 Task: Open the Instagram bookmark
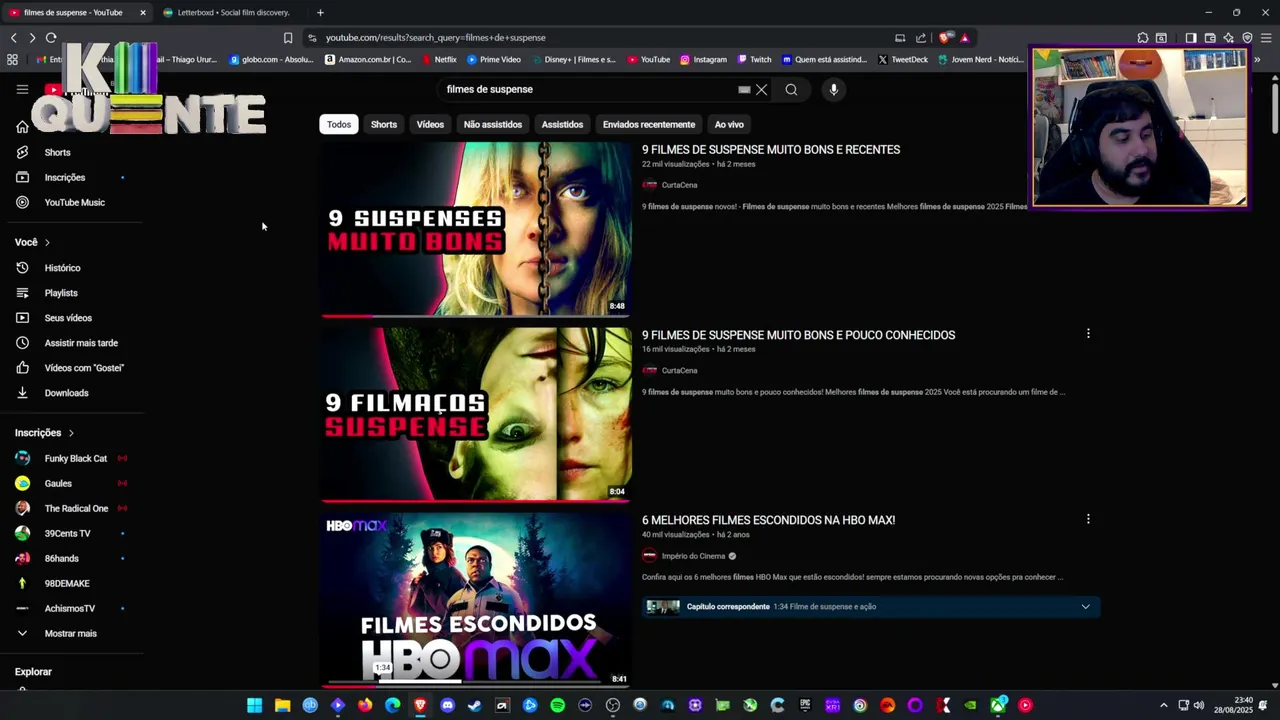pos(703,59)
